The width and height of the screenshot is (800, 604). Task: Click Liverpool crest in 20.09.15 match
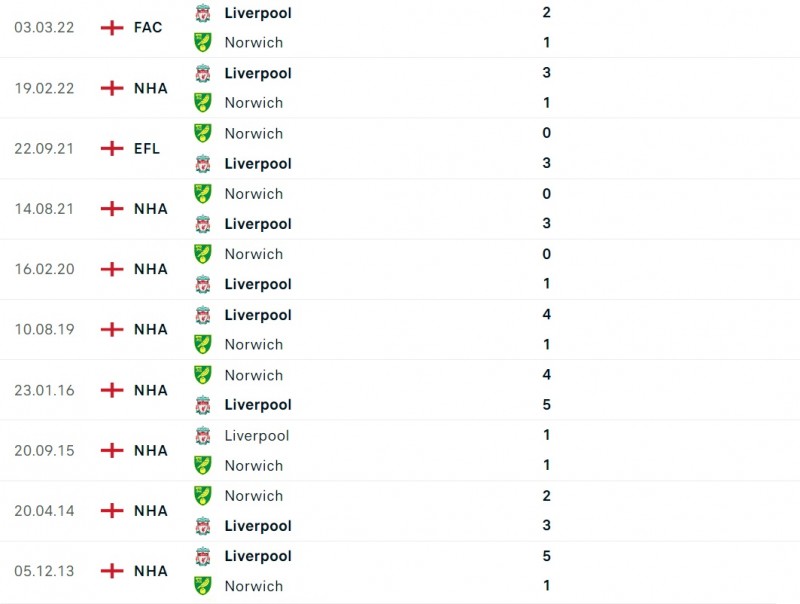[x=203, y=435]
